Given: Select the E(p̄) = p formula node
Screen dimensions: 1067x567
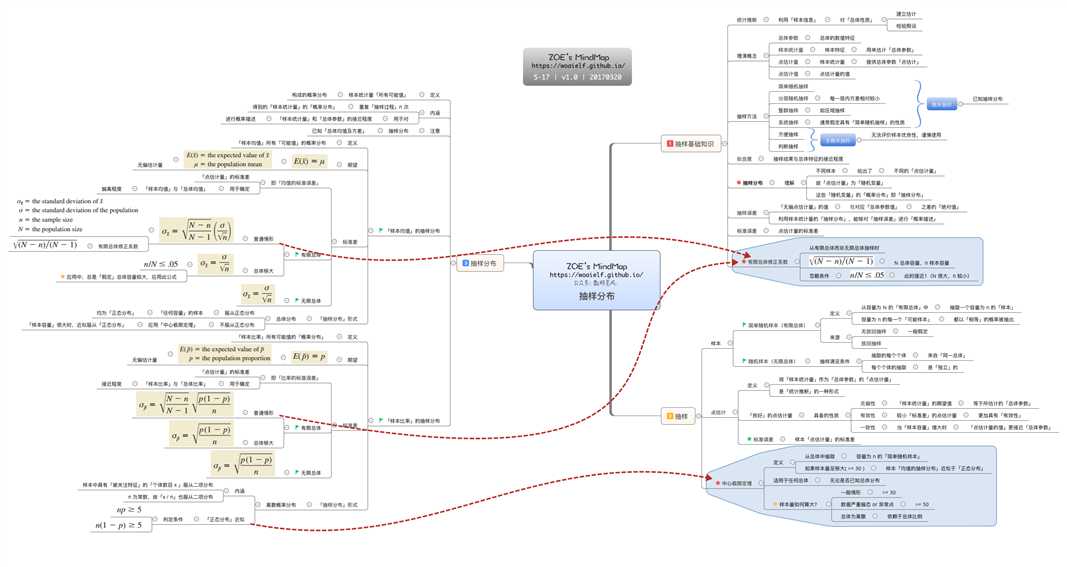Looking at the screenshot, I should [310, 357].
